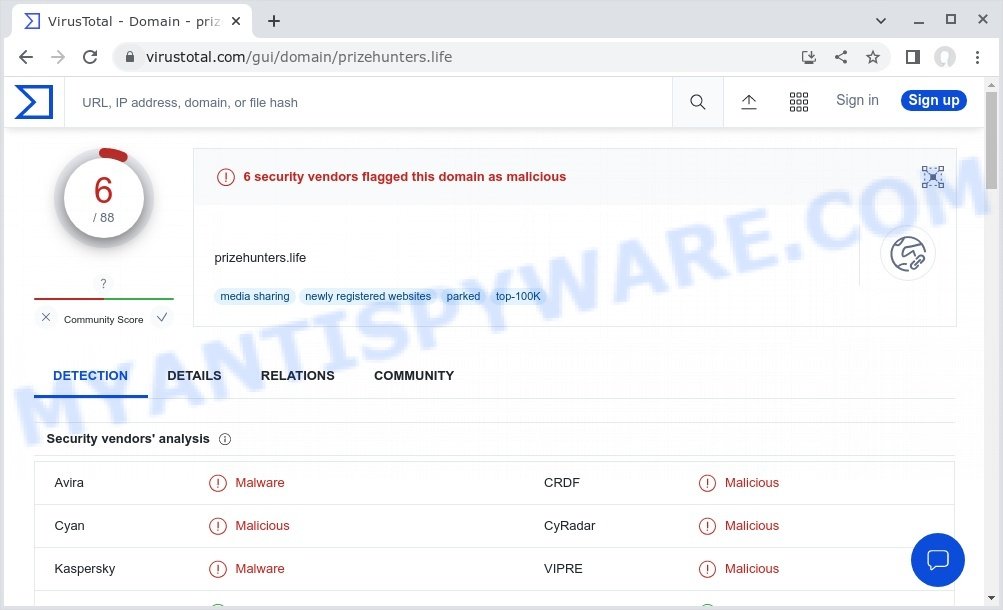
Task: Click the globe link domain icon
Action: coord(908,254)
